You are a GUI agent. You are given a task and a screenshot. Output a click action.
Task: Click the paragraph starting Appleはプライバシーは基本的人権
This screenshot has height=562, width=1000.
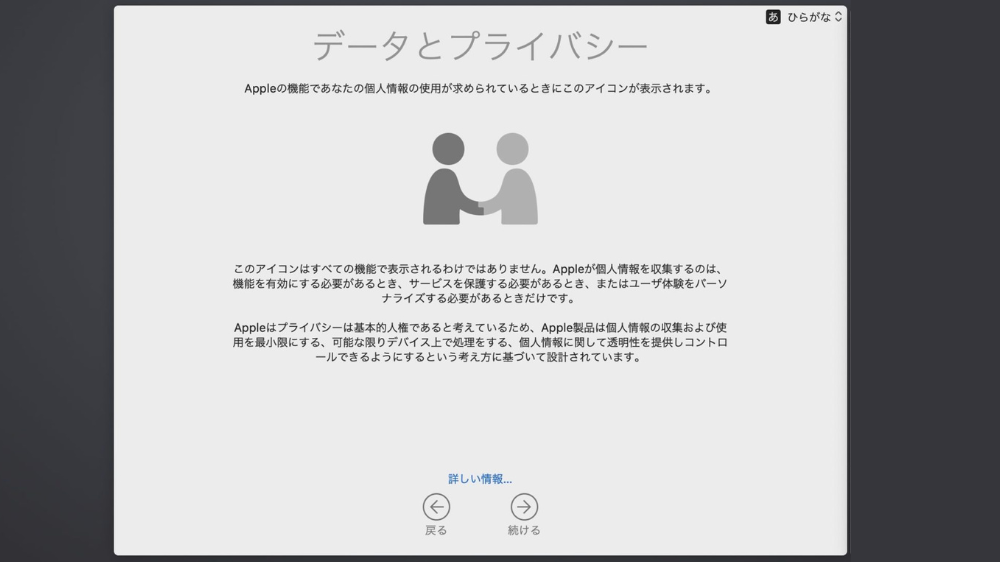480,342
